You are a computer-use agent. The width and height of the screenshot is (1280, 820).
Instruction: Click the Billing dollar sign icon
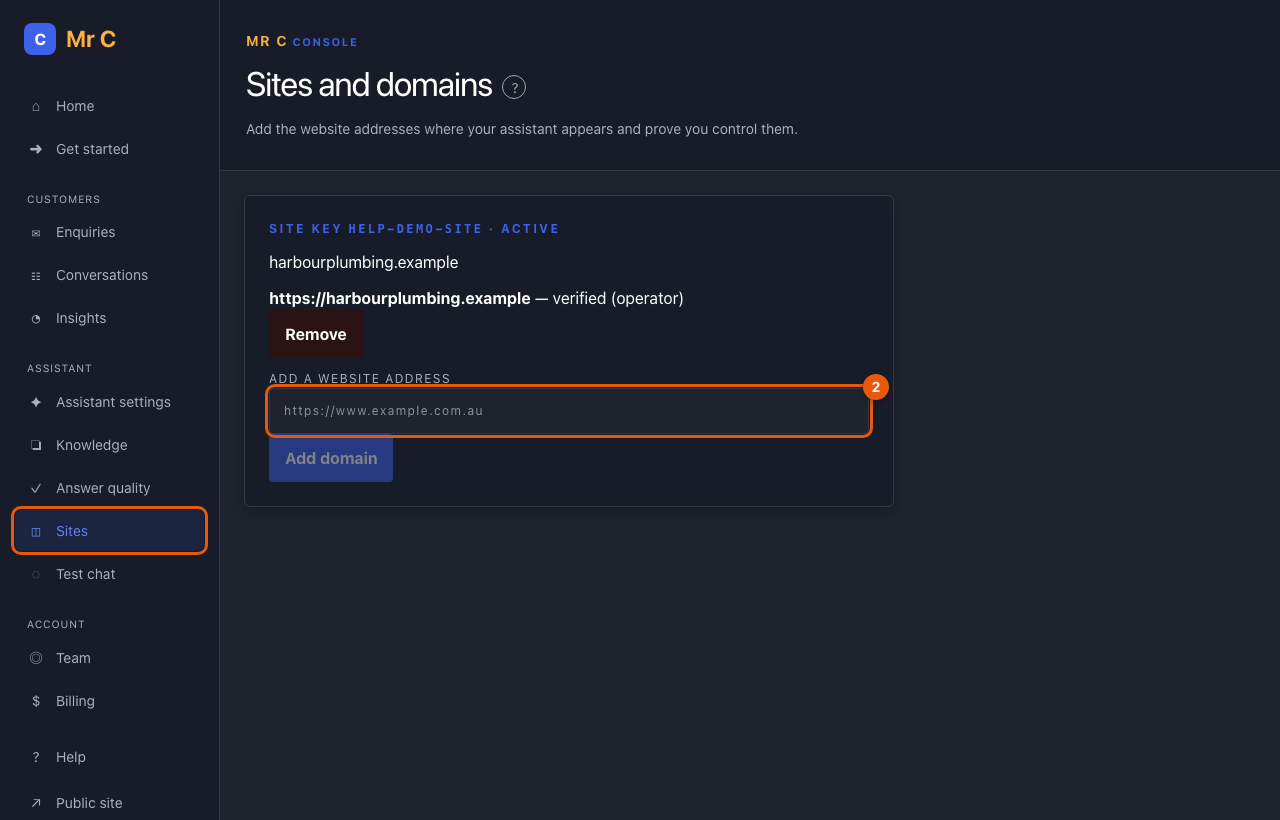pyautogui.click(x=36, y=701)
